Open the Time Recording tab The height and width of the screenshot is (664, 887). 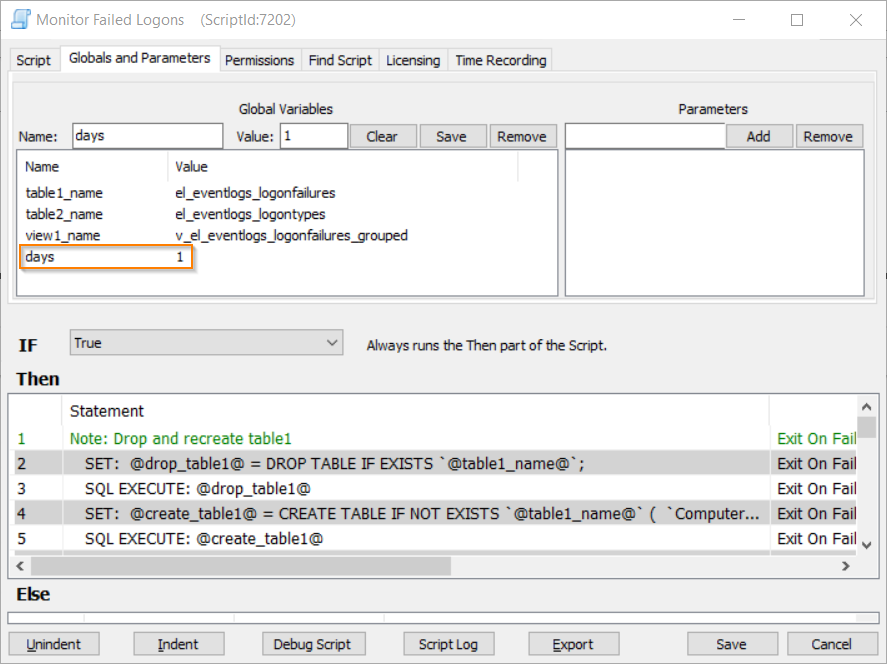click(x=501, y=60)
